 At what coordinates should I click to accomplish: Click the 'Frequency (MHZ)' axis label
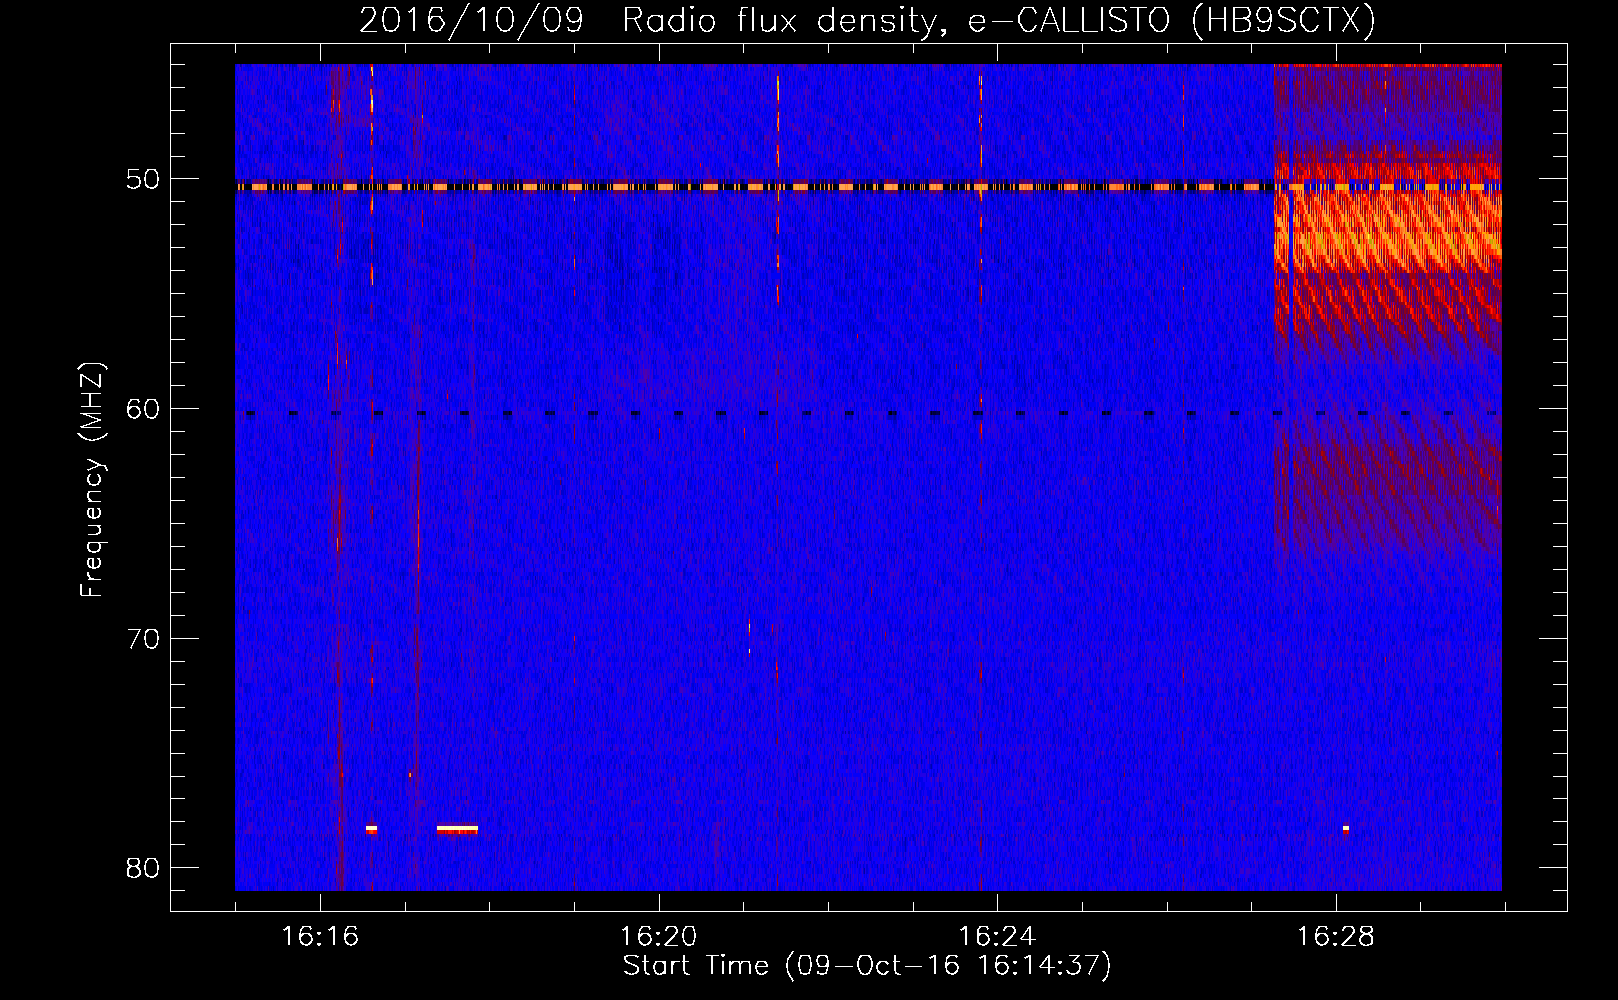coord(91,480)
